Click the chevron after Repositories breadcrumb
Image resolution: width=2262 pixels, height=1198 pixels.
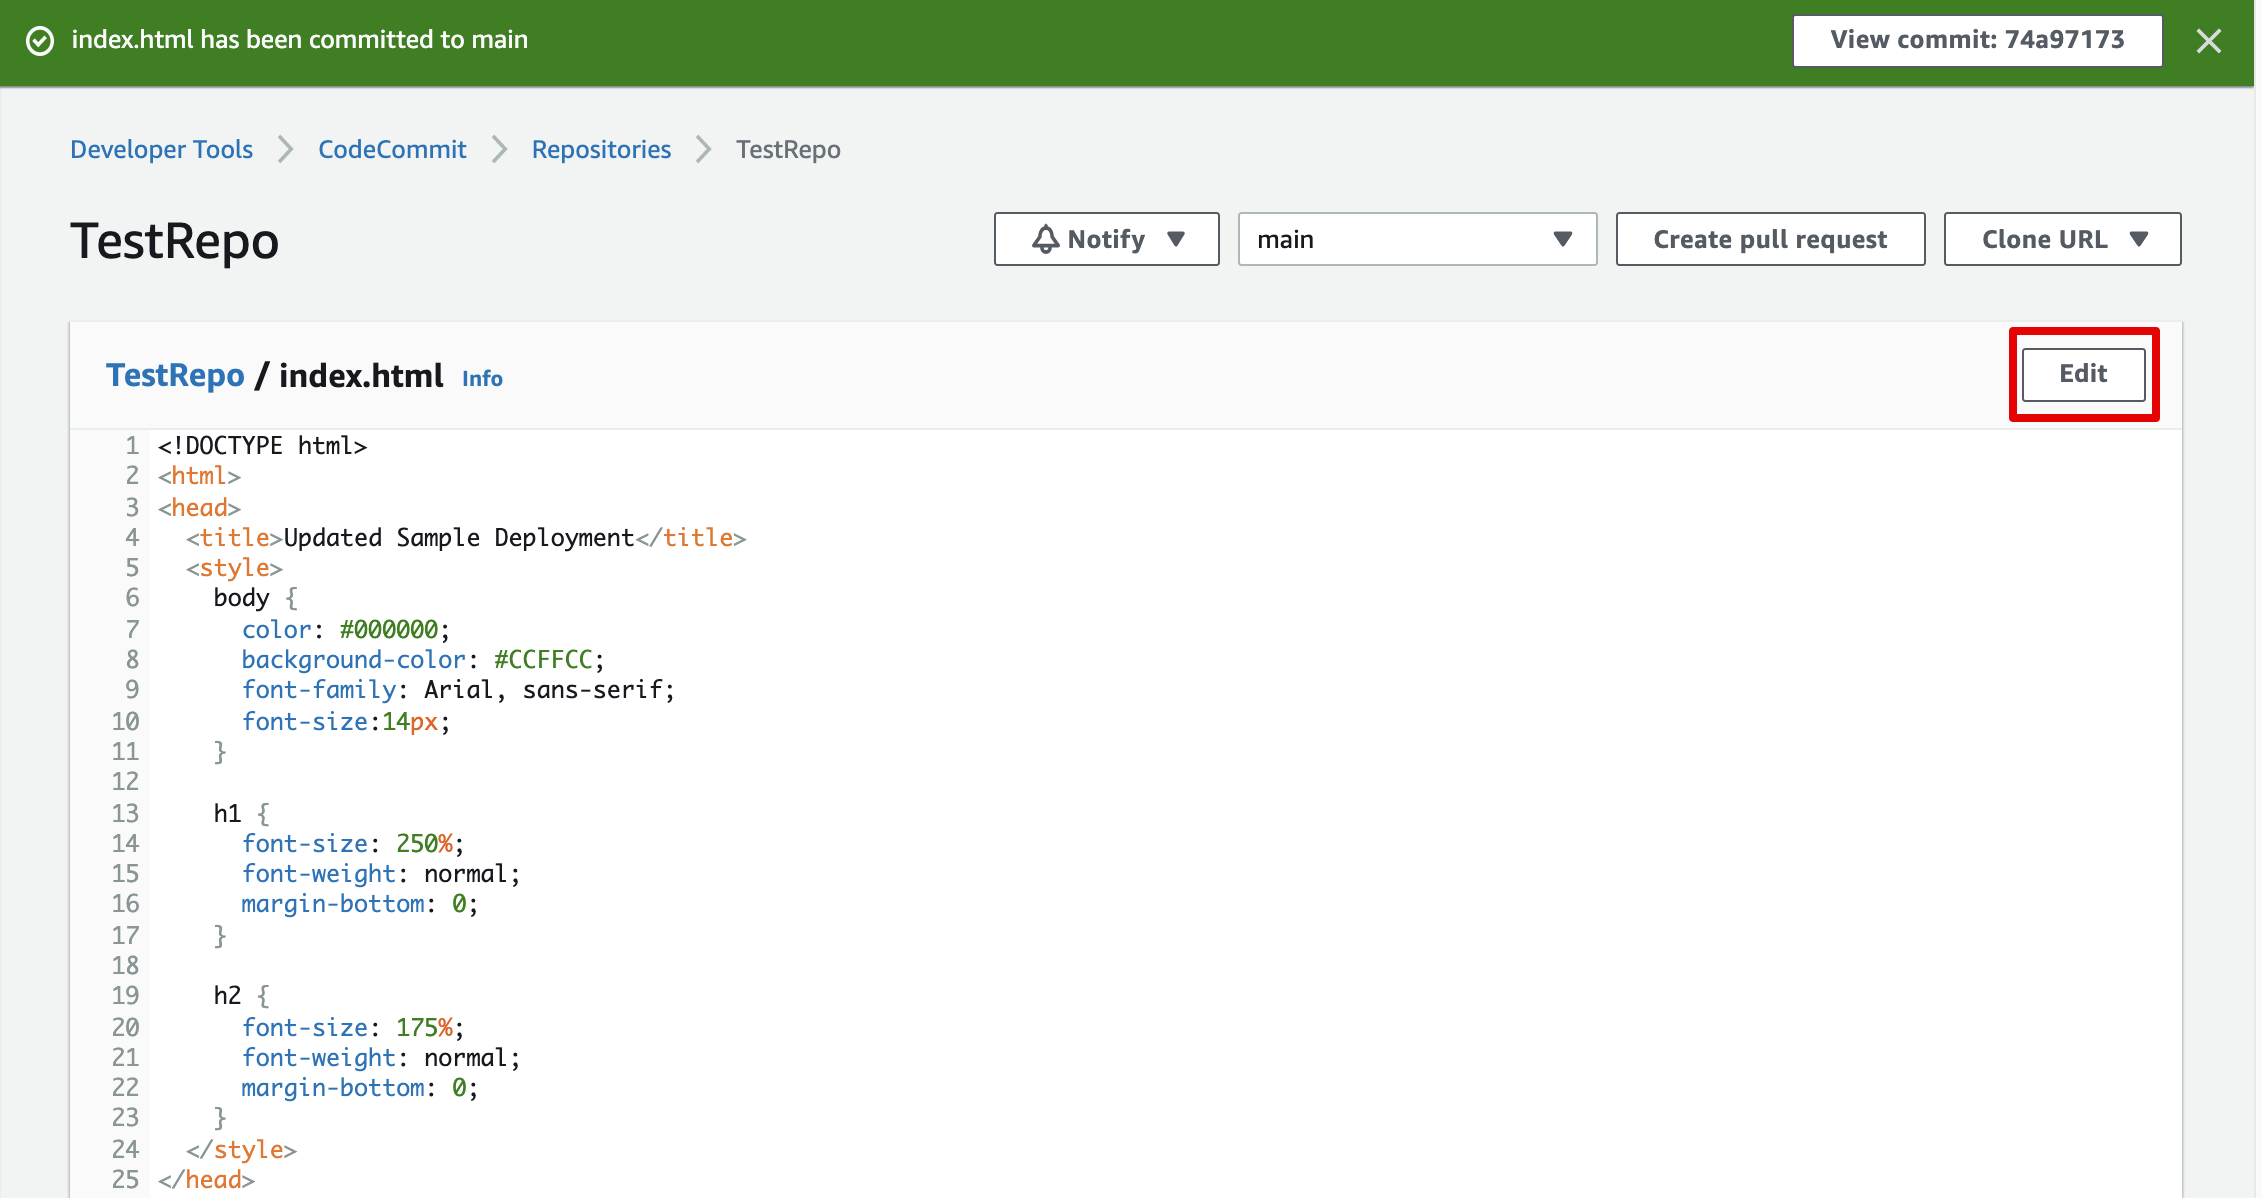coord(704,149)
